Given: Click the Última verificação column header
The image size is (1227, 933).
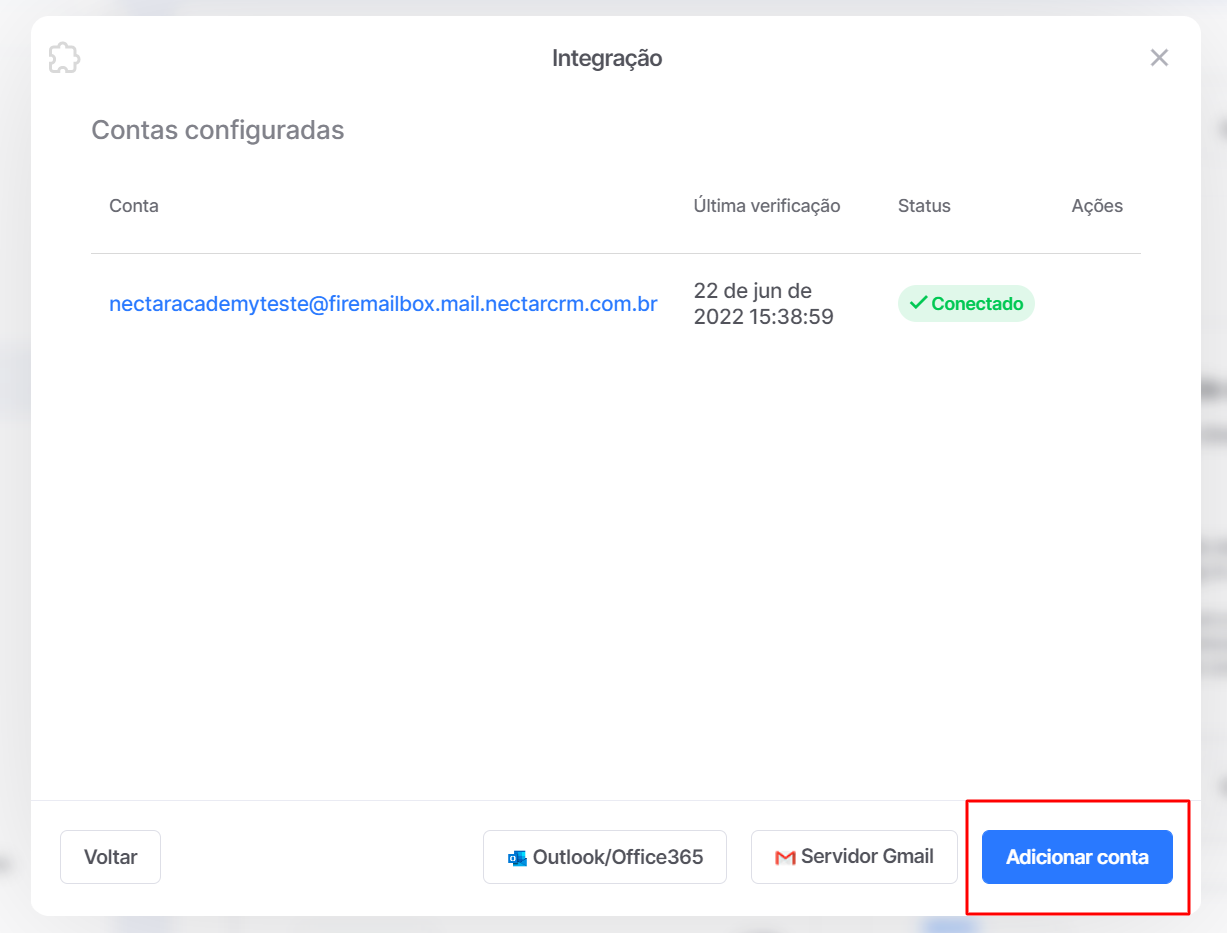Looking at the screenshot, I should pos(767,206).
